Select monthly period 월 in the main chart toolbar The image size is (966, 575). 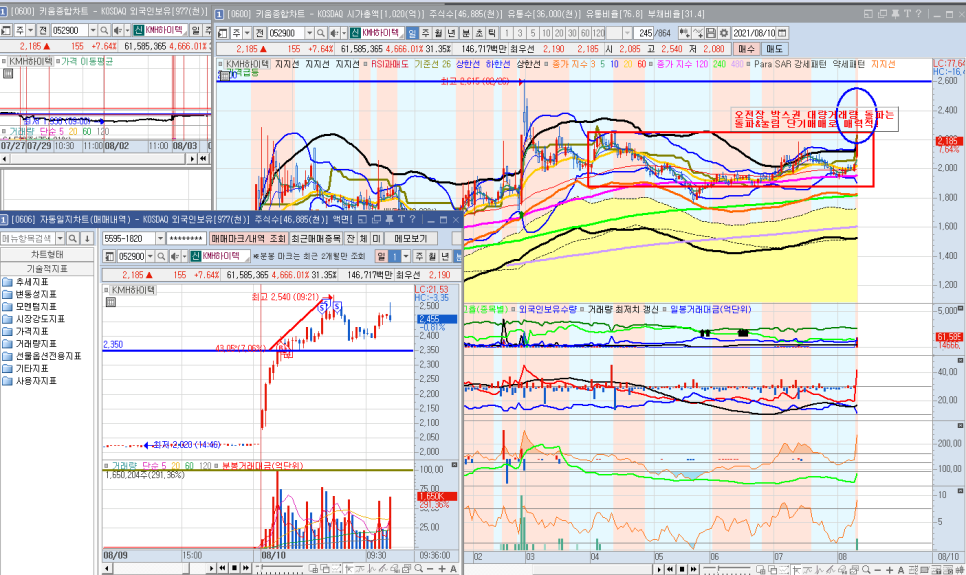click(x=438, y=33)
